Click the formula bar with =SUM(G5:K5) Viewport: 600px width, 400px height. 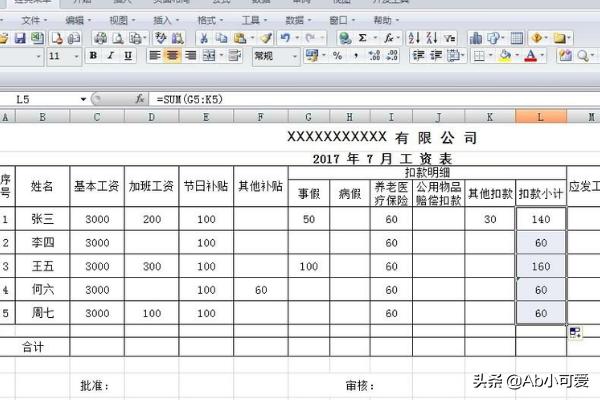374,100
